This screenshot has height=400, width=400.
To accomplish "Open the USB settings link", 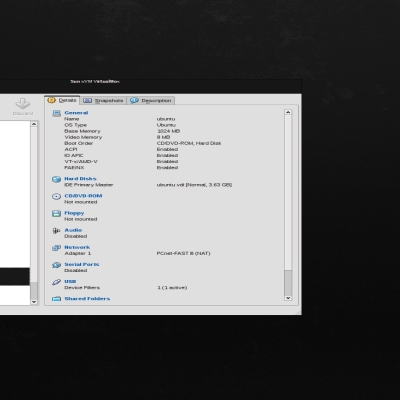I will 70,281.
